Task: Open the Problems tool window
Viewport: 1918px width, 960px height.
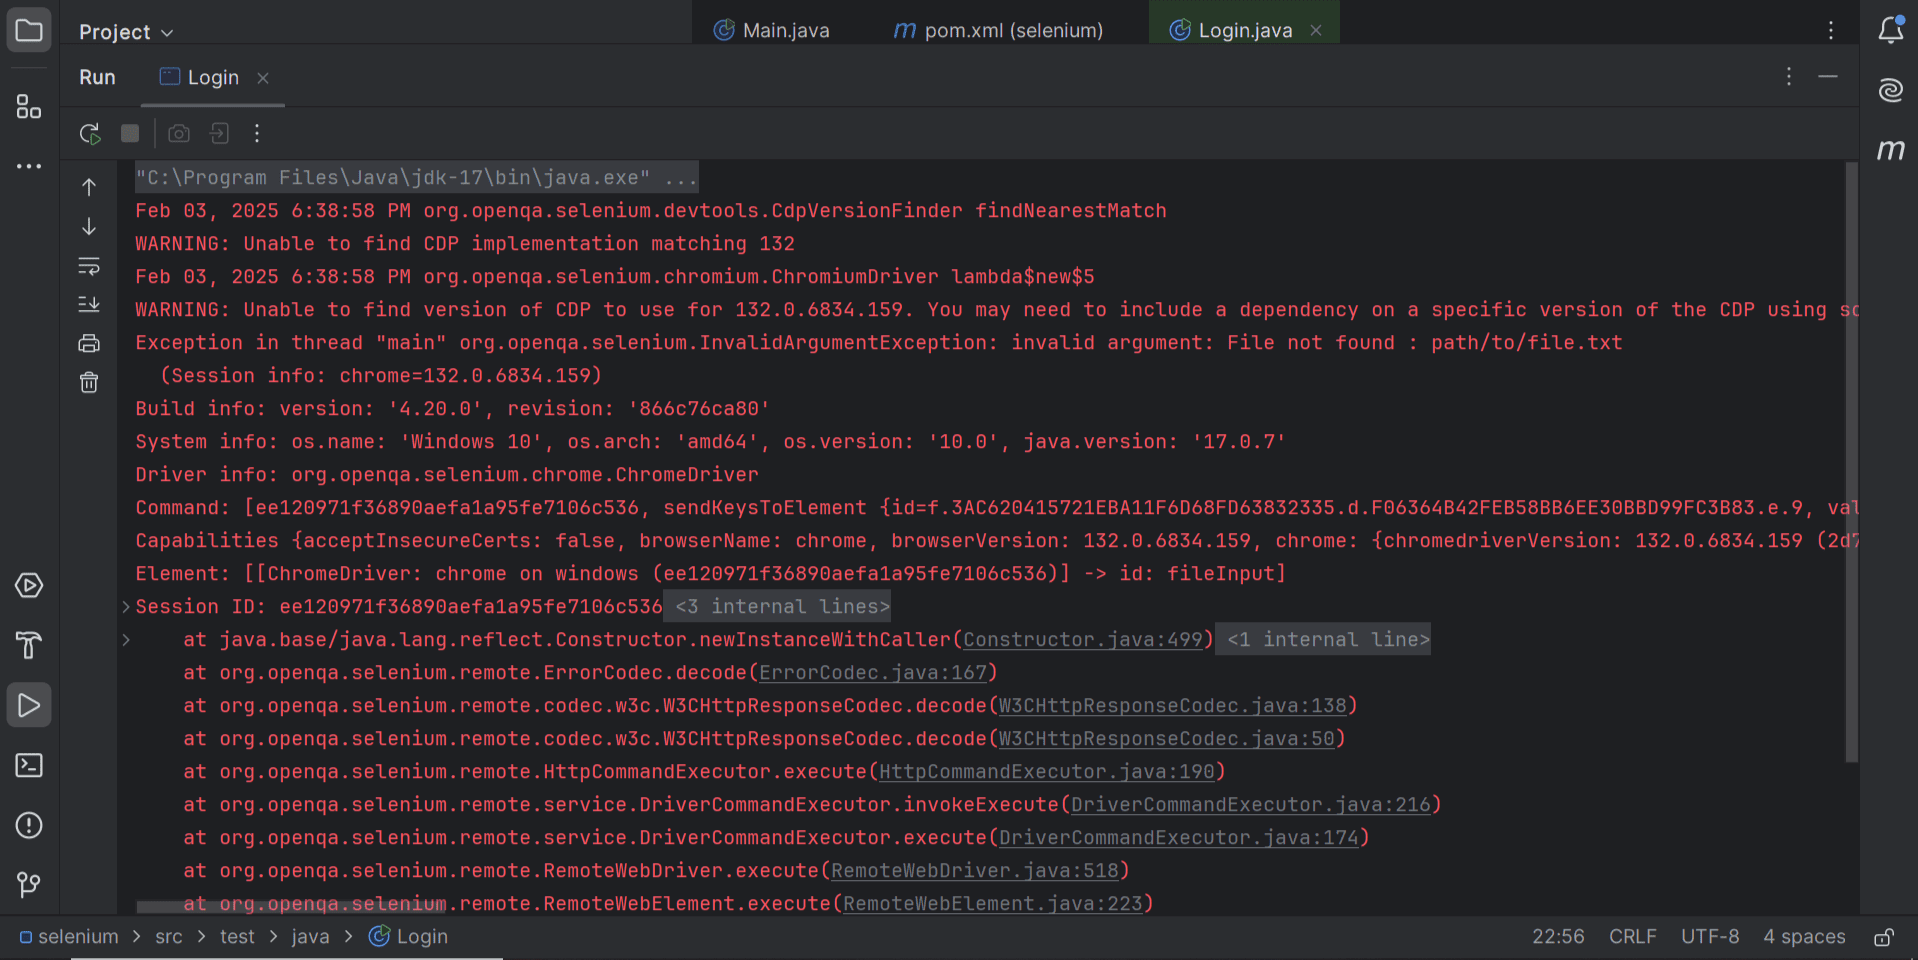Action: [29, 826]
